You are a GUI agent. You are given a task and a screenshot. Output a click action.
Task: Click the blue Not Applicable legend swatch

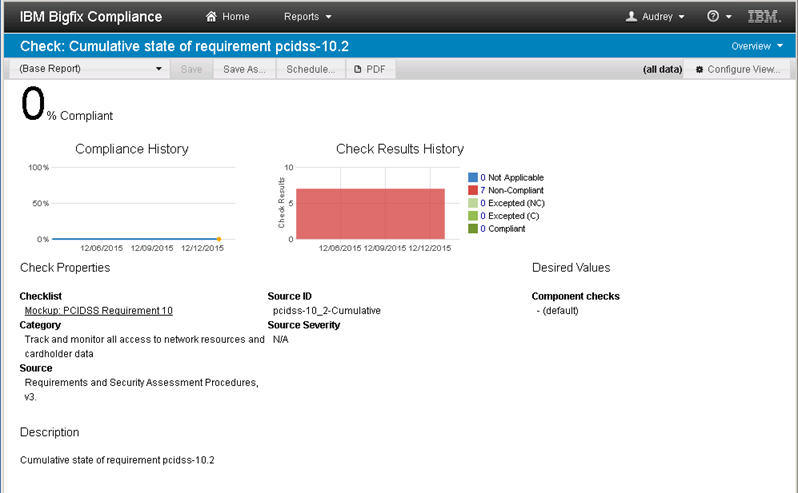(473, 178)
